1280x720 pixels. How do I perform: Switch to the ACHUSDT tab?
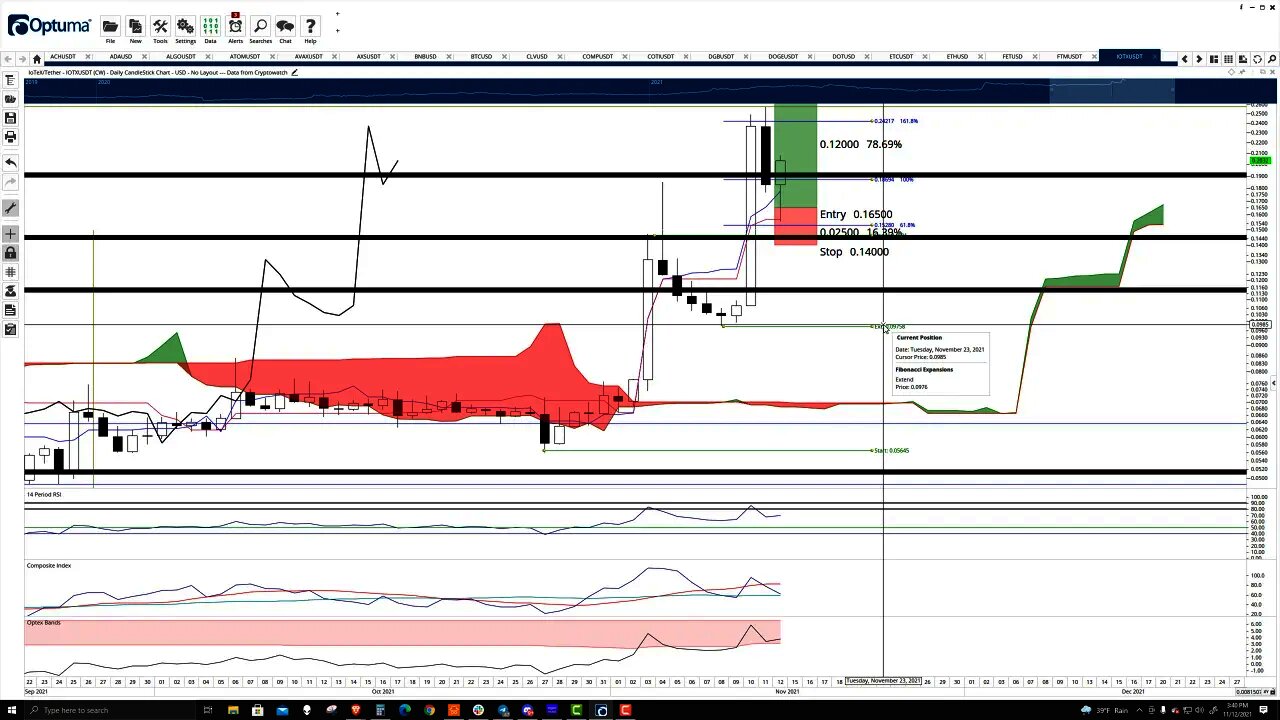[62, 57]
